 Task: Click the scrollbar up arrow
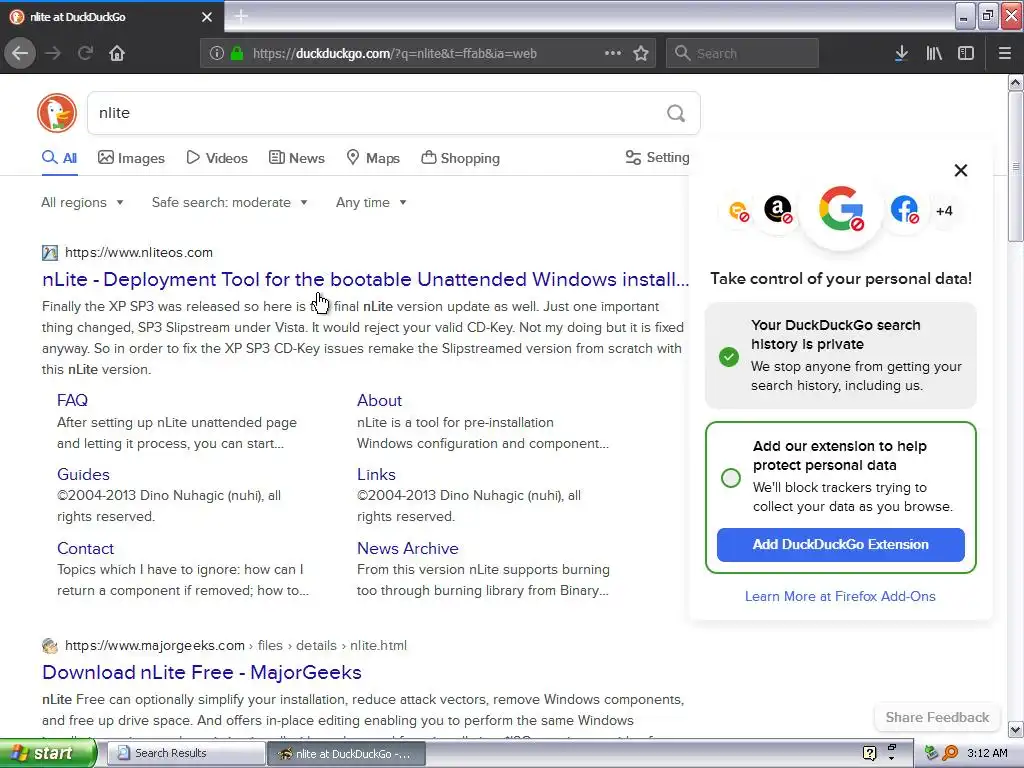1015,82
